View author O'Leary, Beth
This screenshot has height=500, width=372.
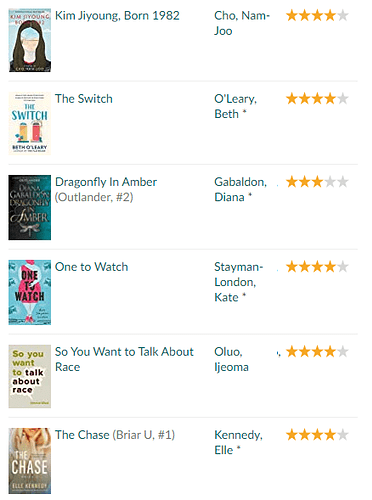click(x=235, y=106)
